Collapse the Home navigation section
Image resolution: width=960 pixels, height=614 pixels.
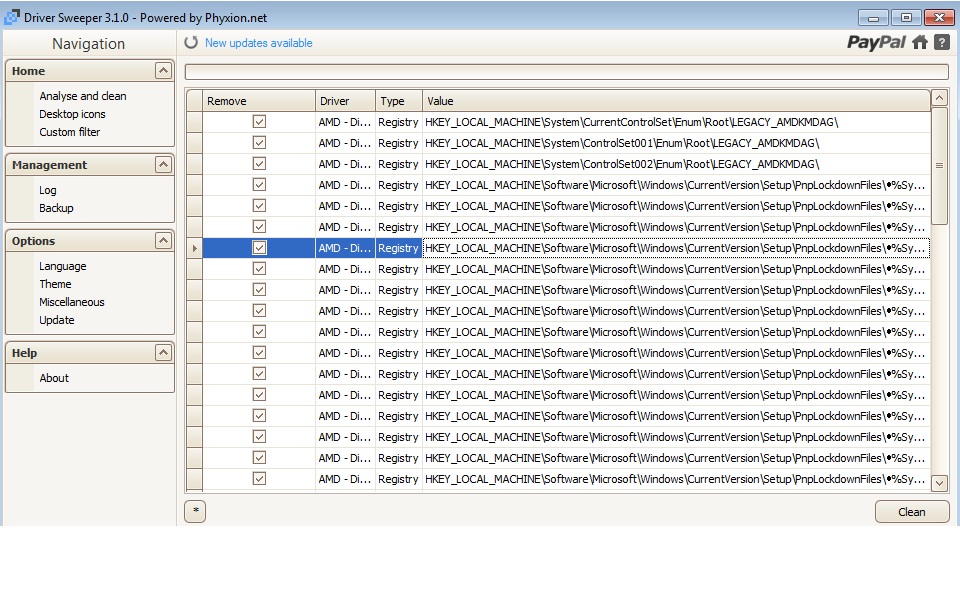click(163, 71)
